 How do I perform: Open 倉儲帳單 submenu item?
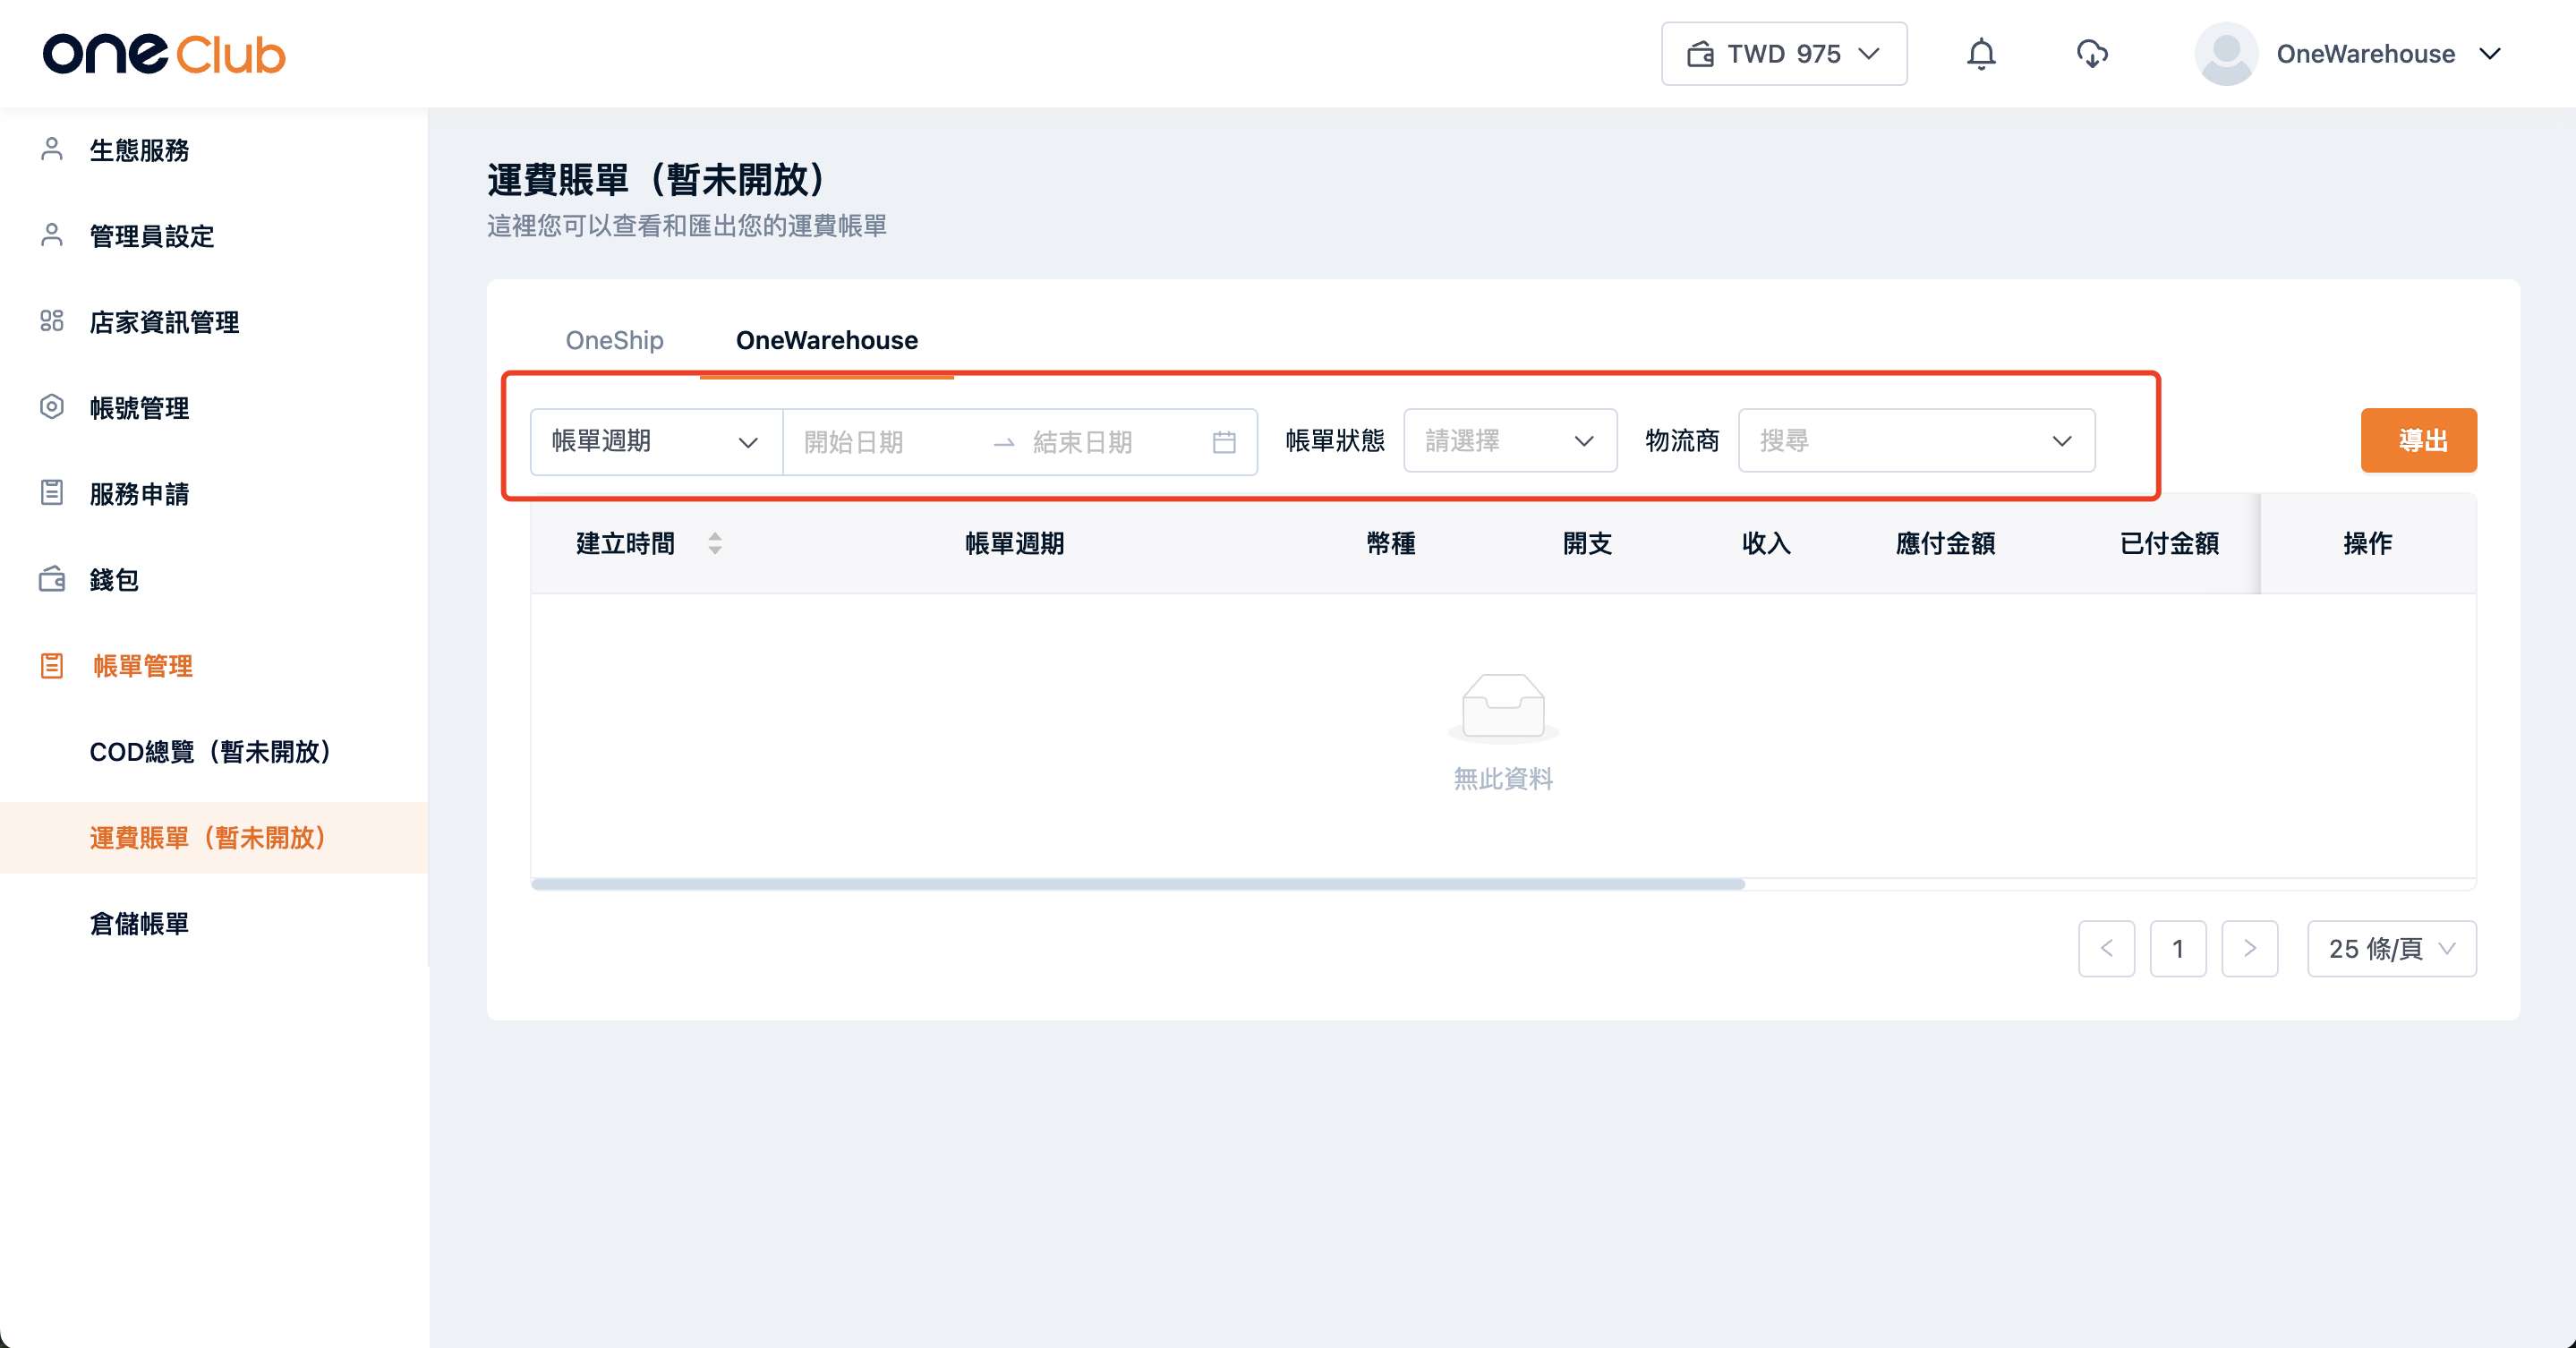(x=139, y=924)
